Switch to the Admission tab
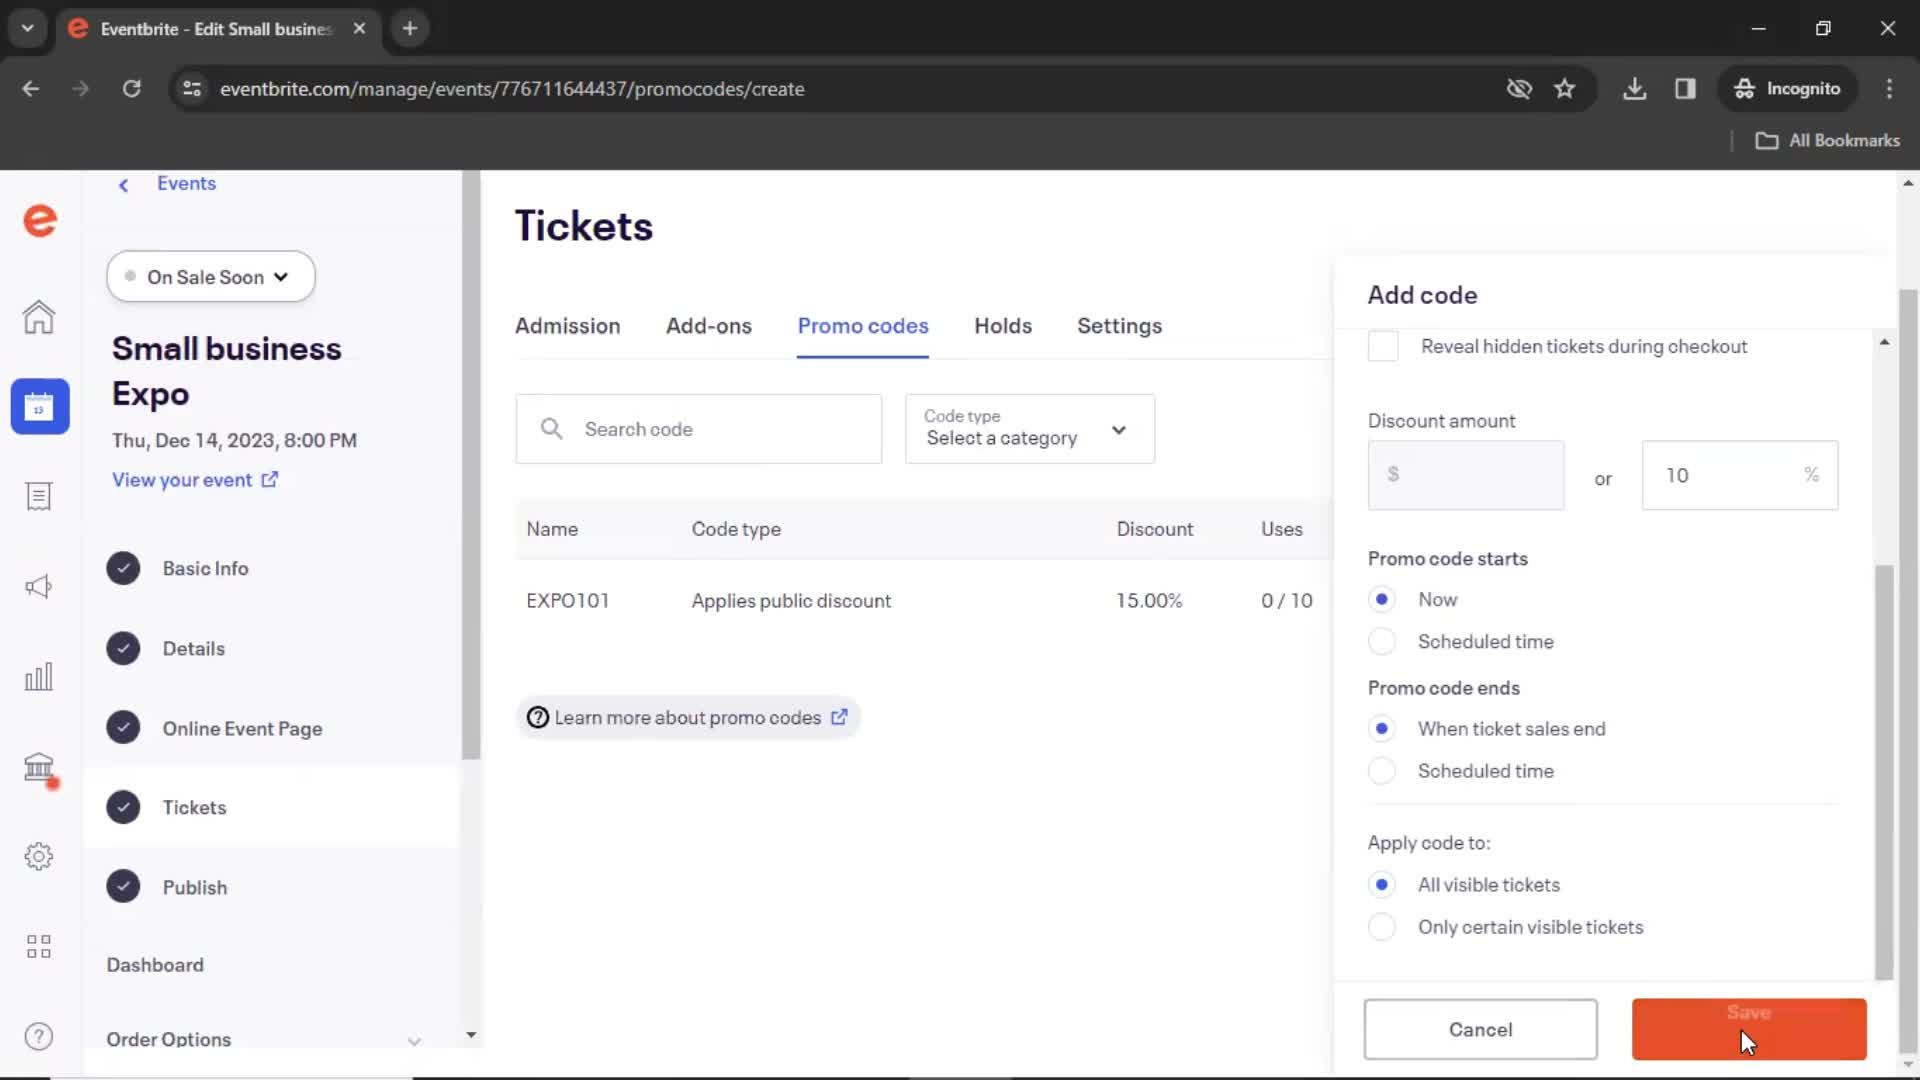The height and width of the screenshot is (1080, 1920). [567, 326]
